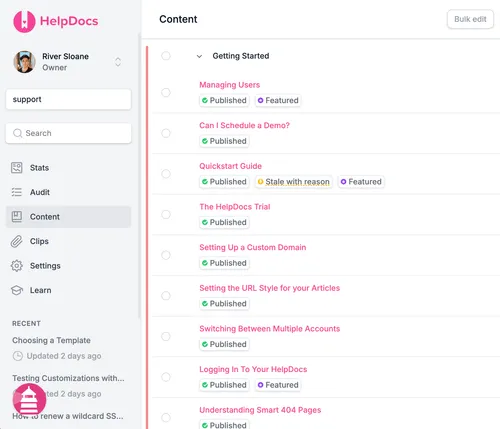Tick the Can I Schedule a Demo? checkbox
This screenshot has width=500, height=429.
(x=166, y=133)
